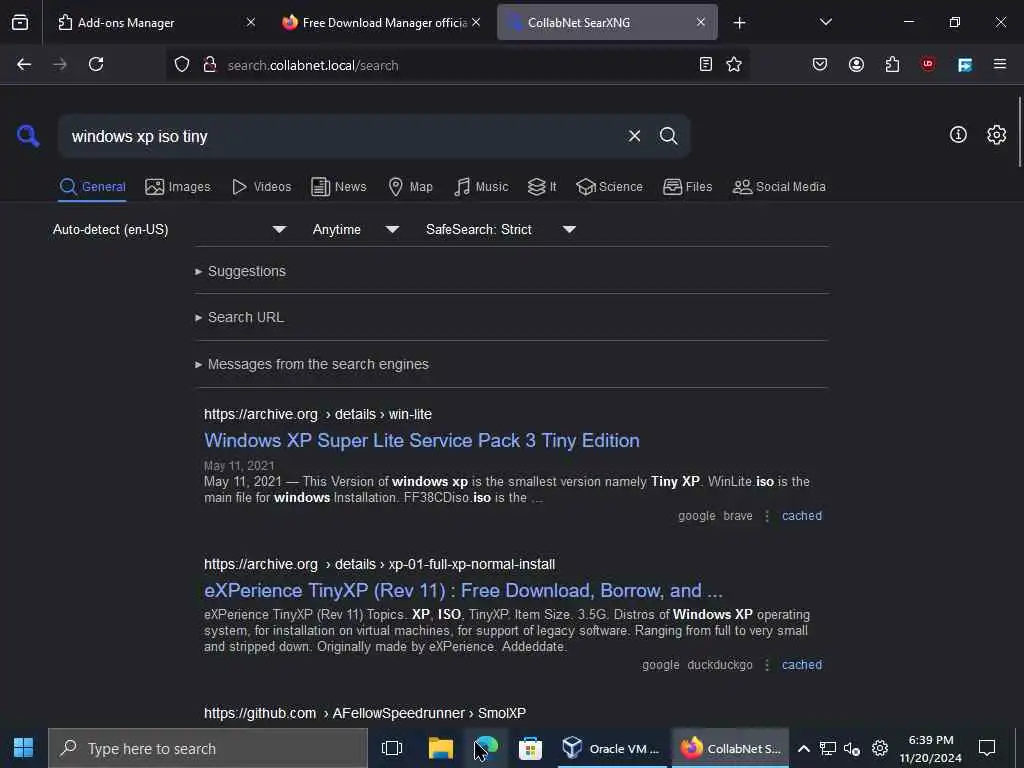This screenshot has width=1024, height=768.
Task: Click github.com SmolXP URL breadcrumb
Action: pos(364,713)
